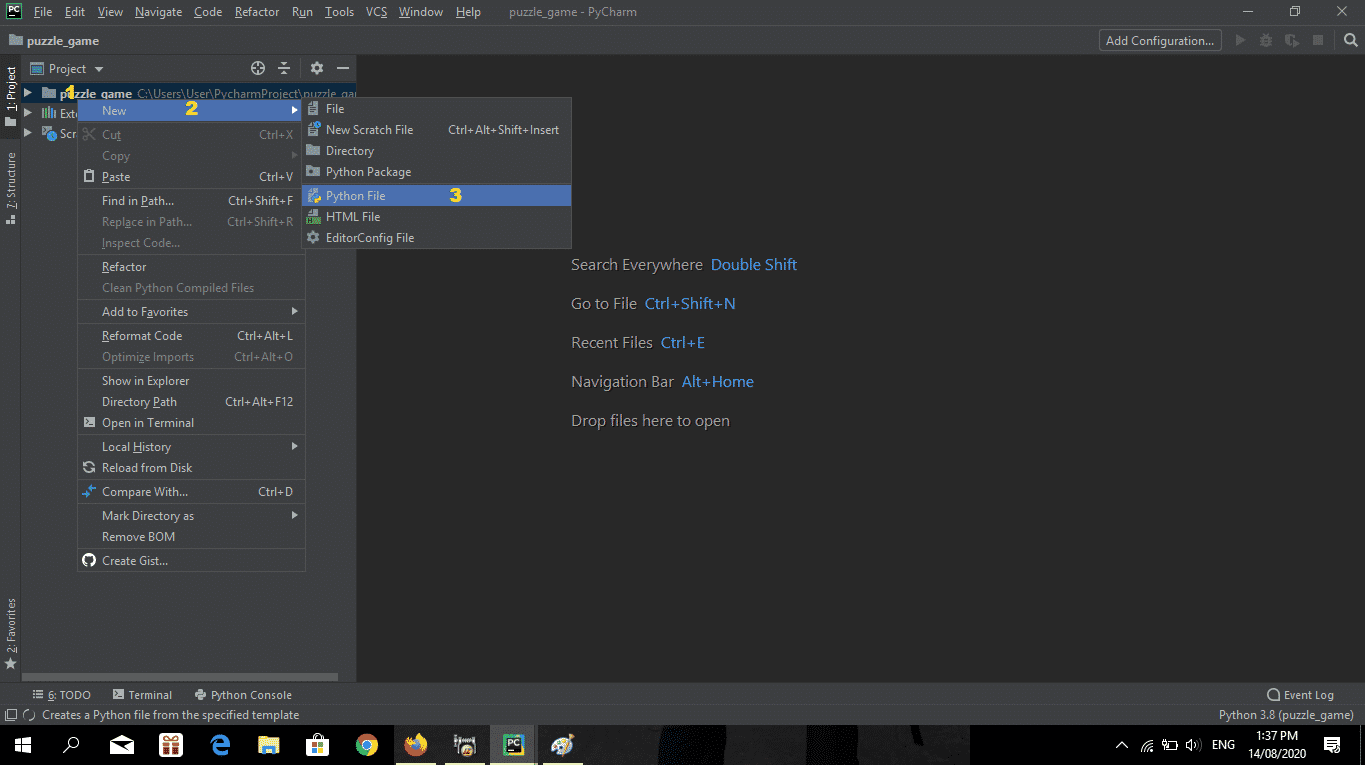The height and width of the screenshot is (765, 1367).
Task: Click Add Configuration button
Action: (x=1159, y=40)
